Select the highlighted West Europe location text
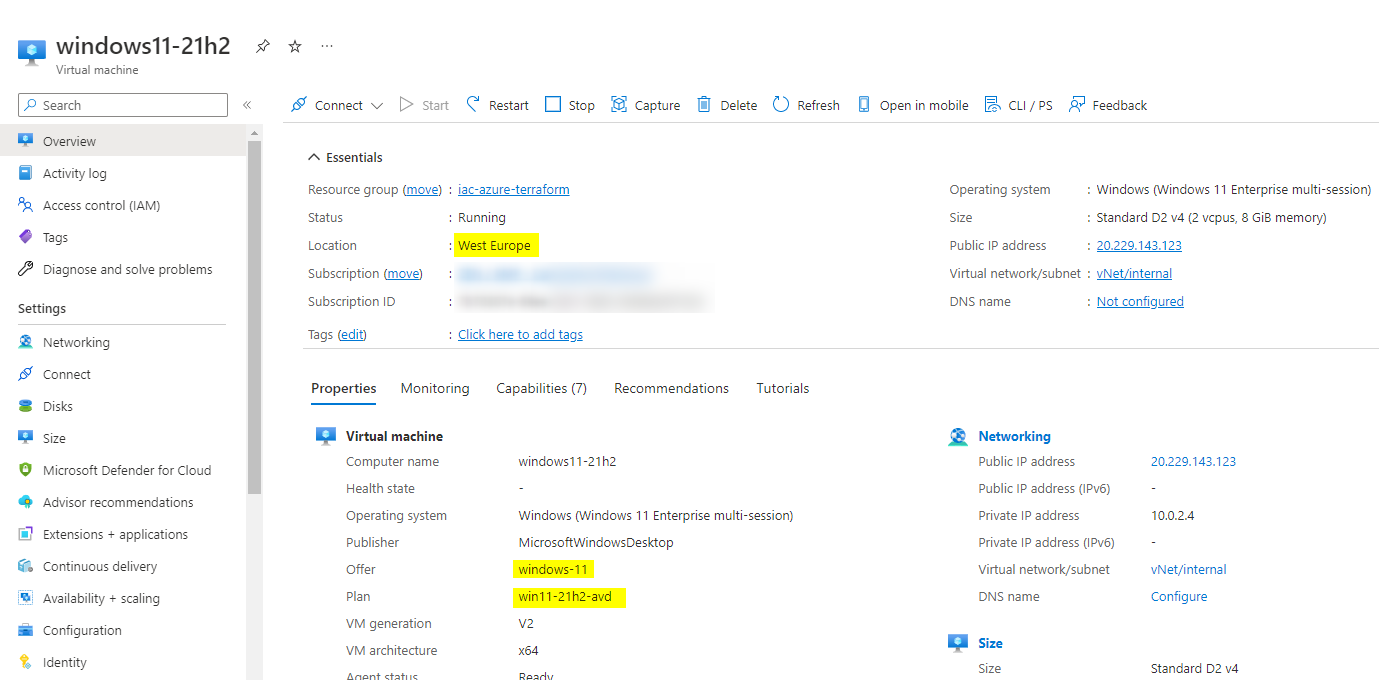This screenshot has height=680, width=1379. 494,245
